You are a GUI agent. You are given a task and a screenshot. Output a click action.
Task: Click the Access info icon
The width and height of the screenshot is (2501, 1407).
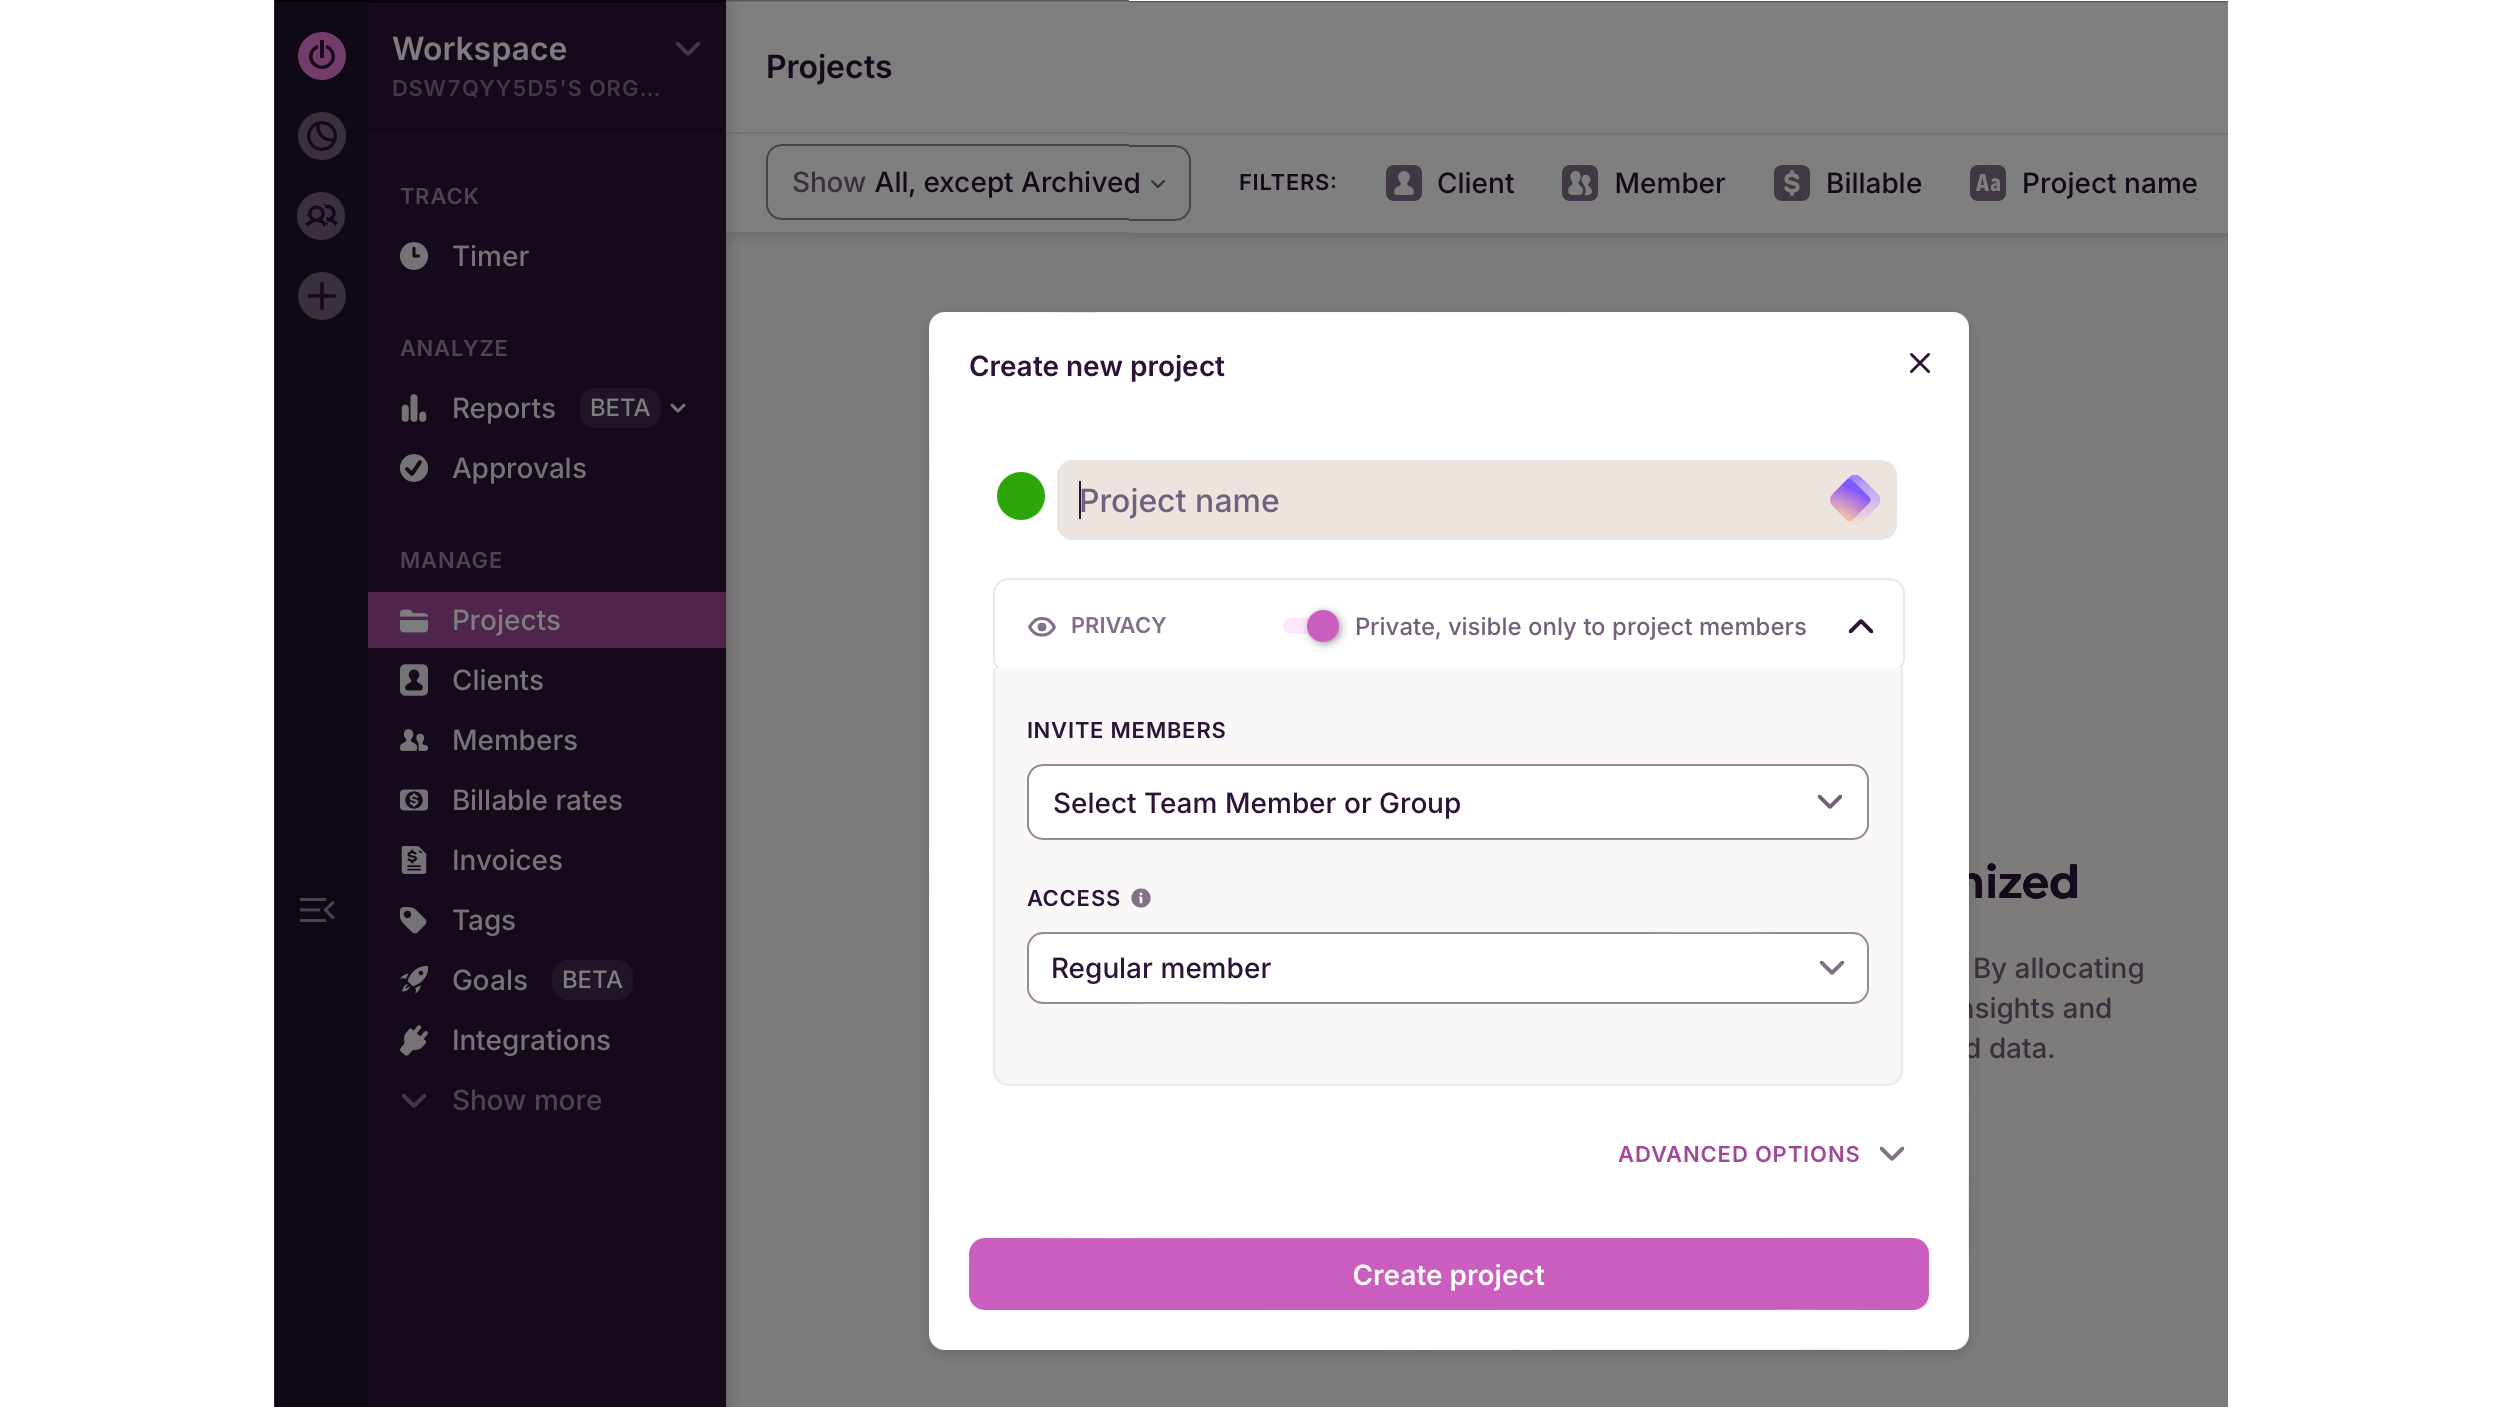(x=1140, y=898)
